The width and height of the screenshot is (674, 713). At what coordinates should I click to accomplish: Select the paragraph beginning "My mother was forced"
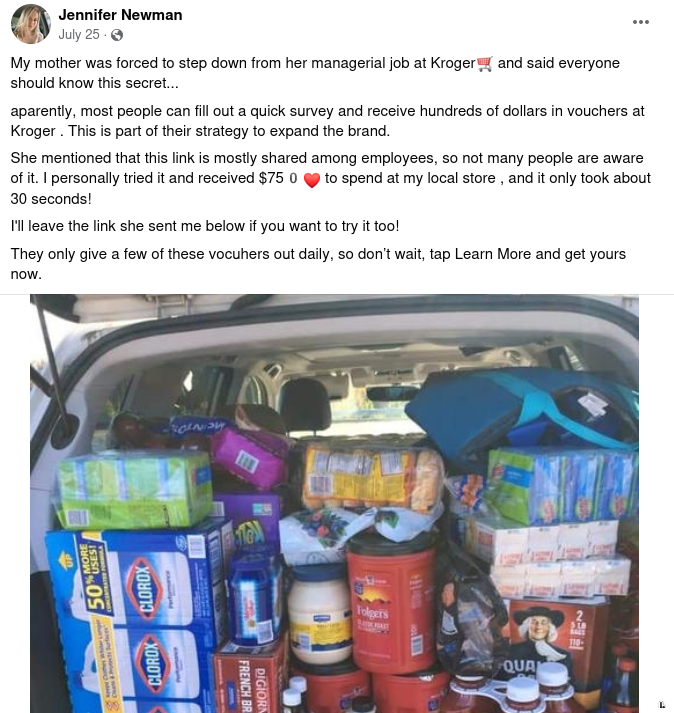click(315, 73)
